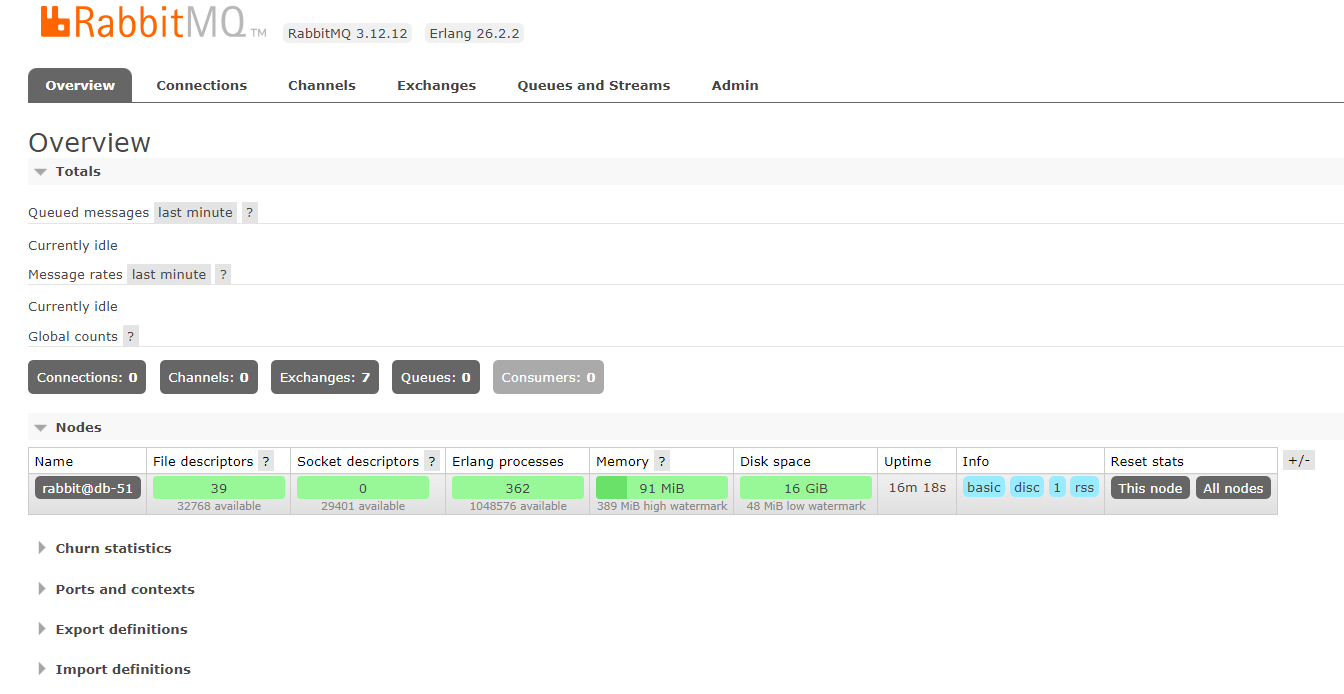Open the Exchanges tab

click(437, 85)
